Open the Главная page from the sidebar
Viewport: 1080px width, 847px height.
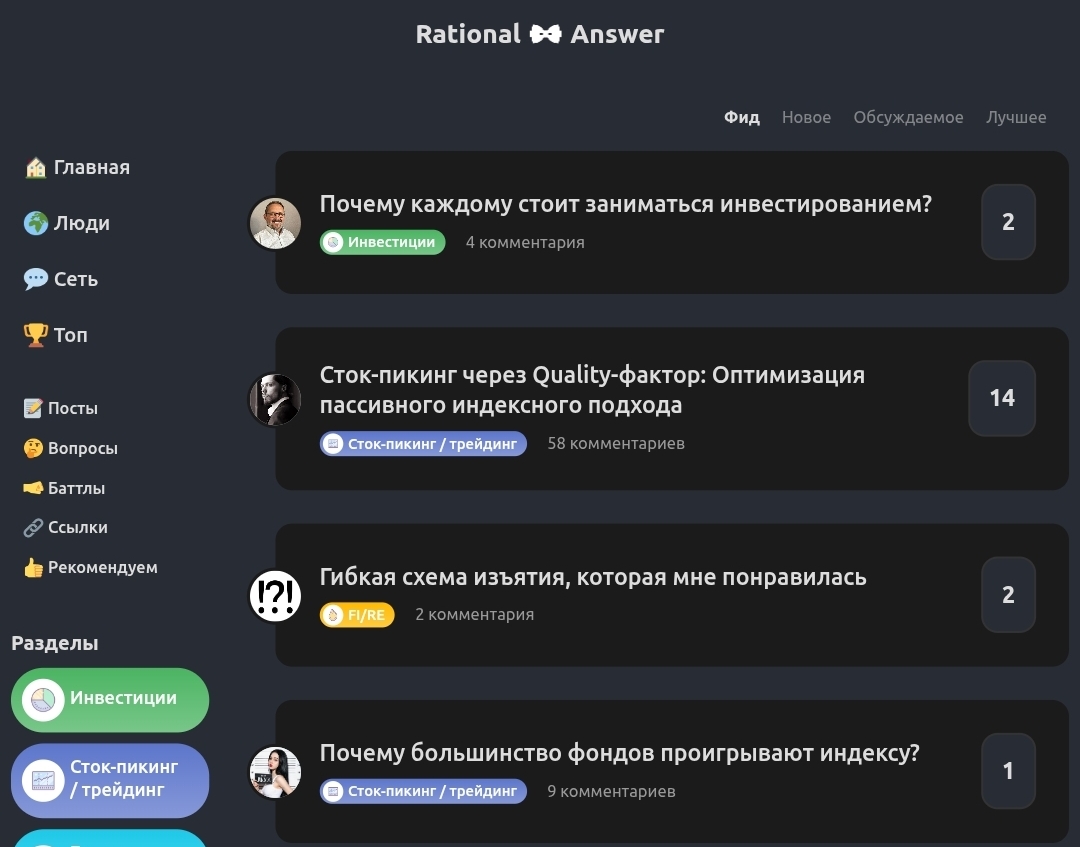pyautogui.click(x=77, y=167)
